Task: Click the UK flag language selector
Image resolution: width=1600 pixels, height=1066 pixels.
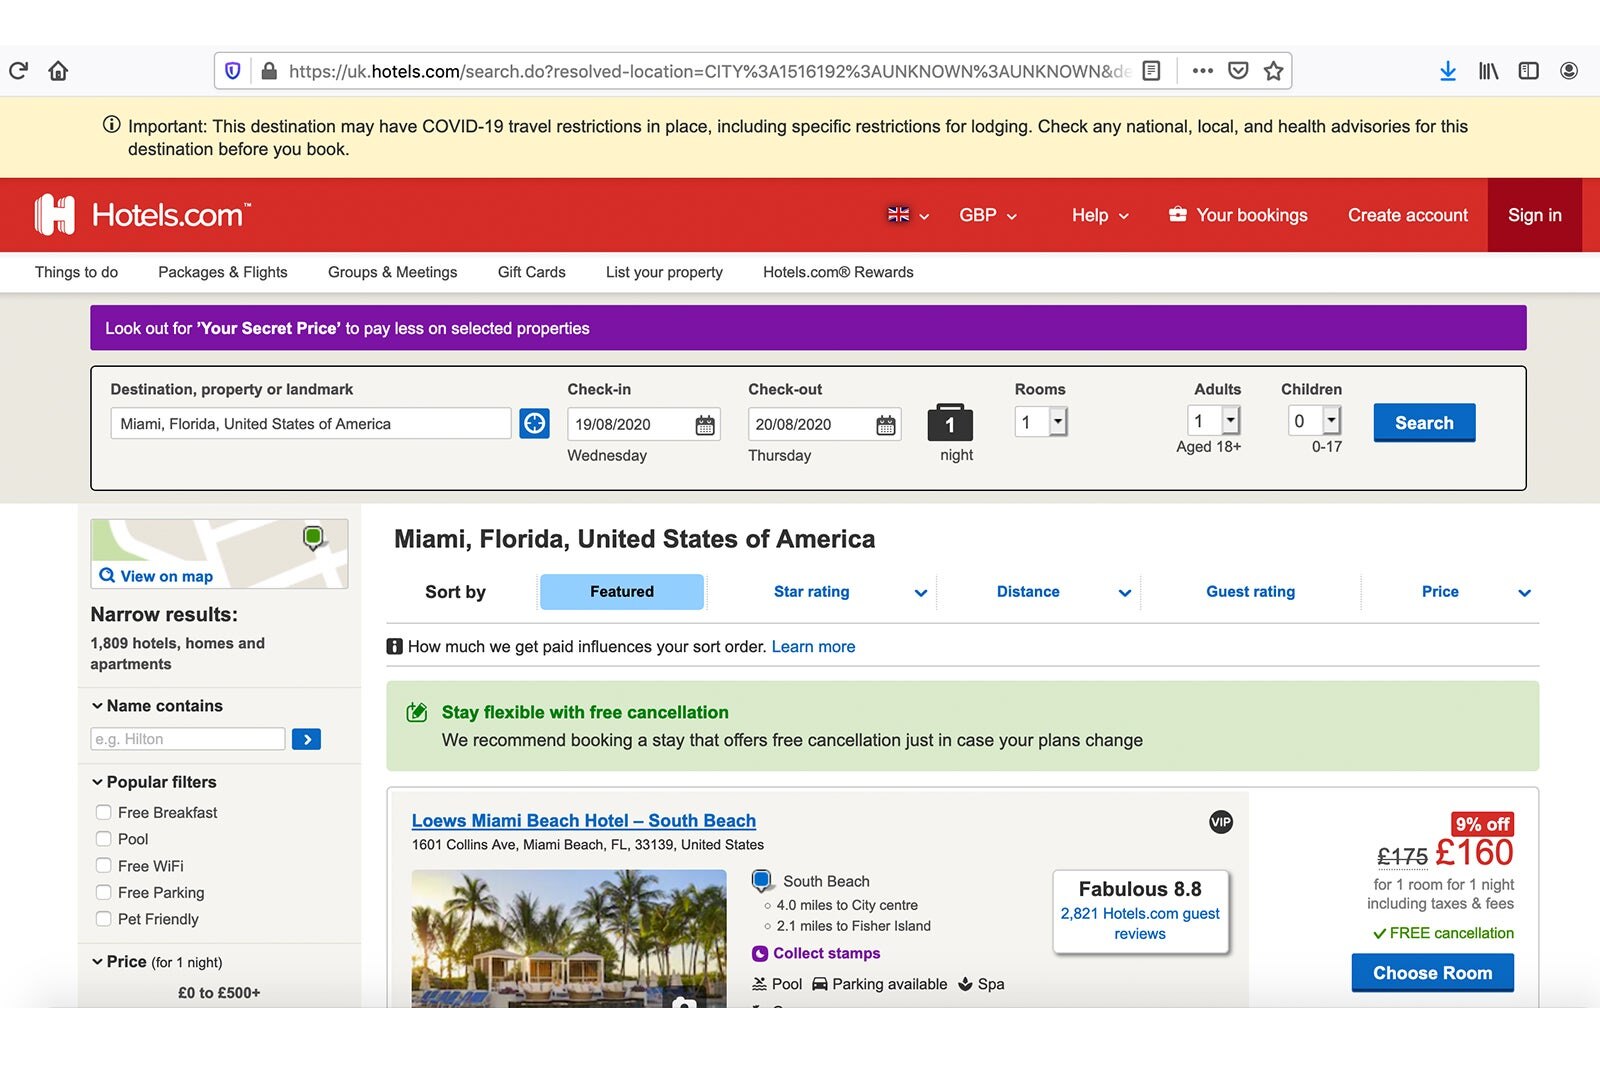Action: 908,215
